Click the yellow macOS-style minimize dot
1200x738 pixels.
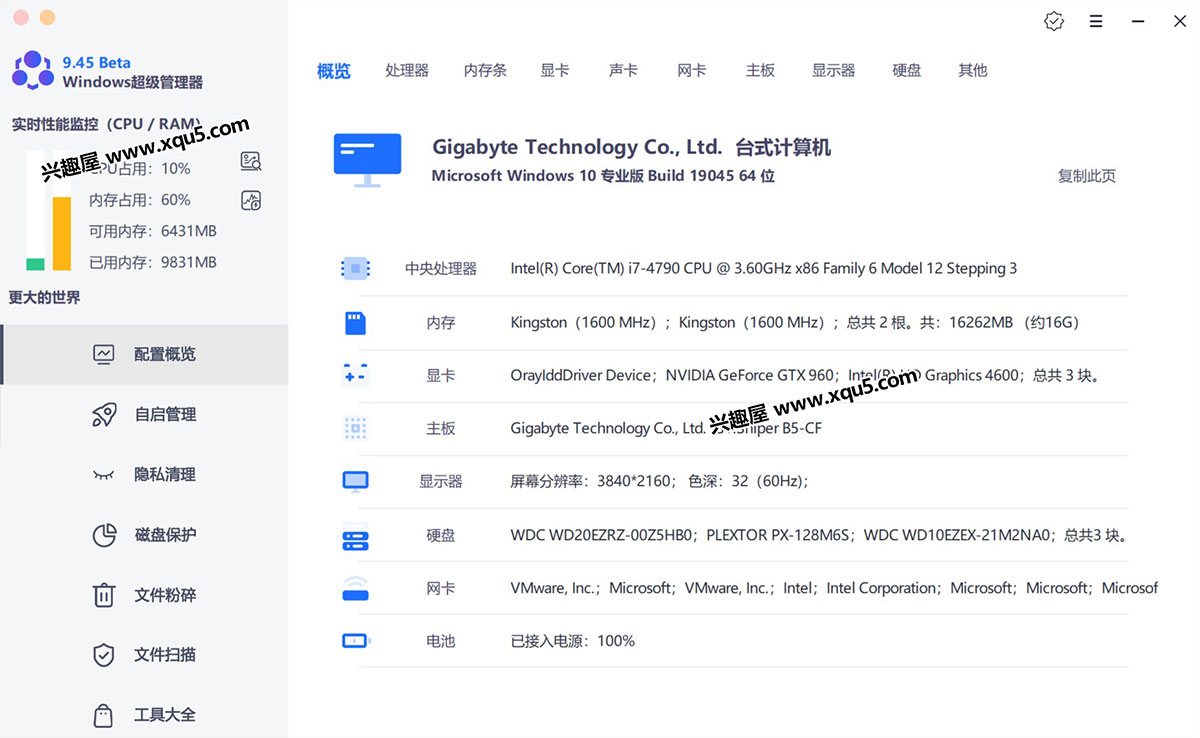47,18
